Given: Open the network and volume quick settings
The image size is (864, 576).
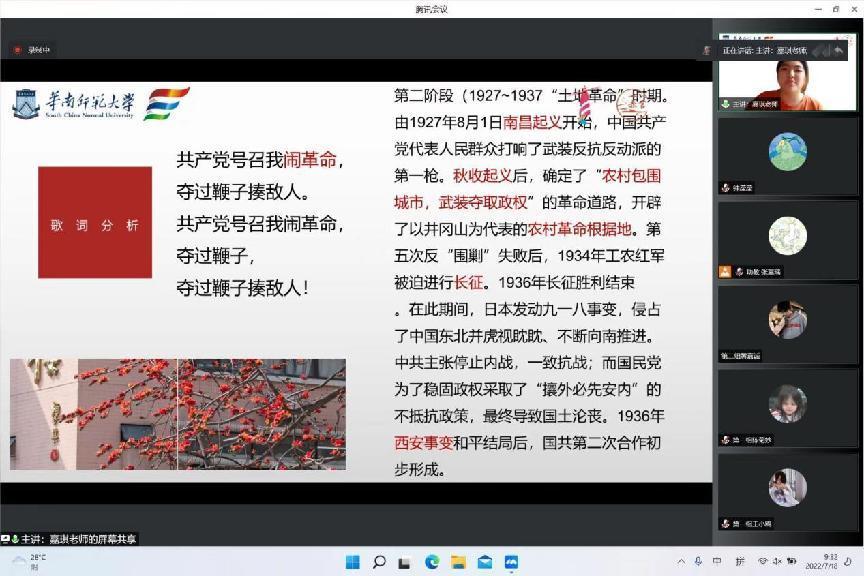Looking at the screenshot, I should pyautogui.click(x=770, y=562).
